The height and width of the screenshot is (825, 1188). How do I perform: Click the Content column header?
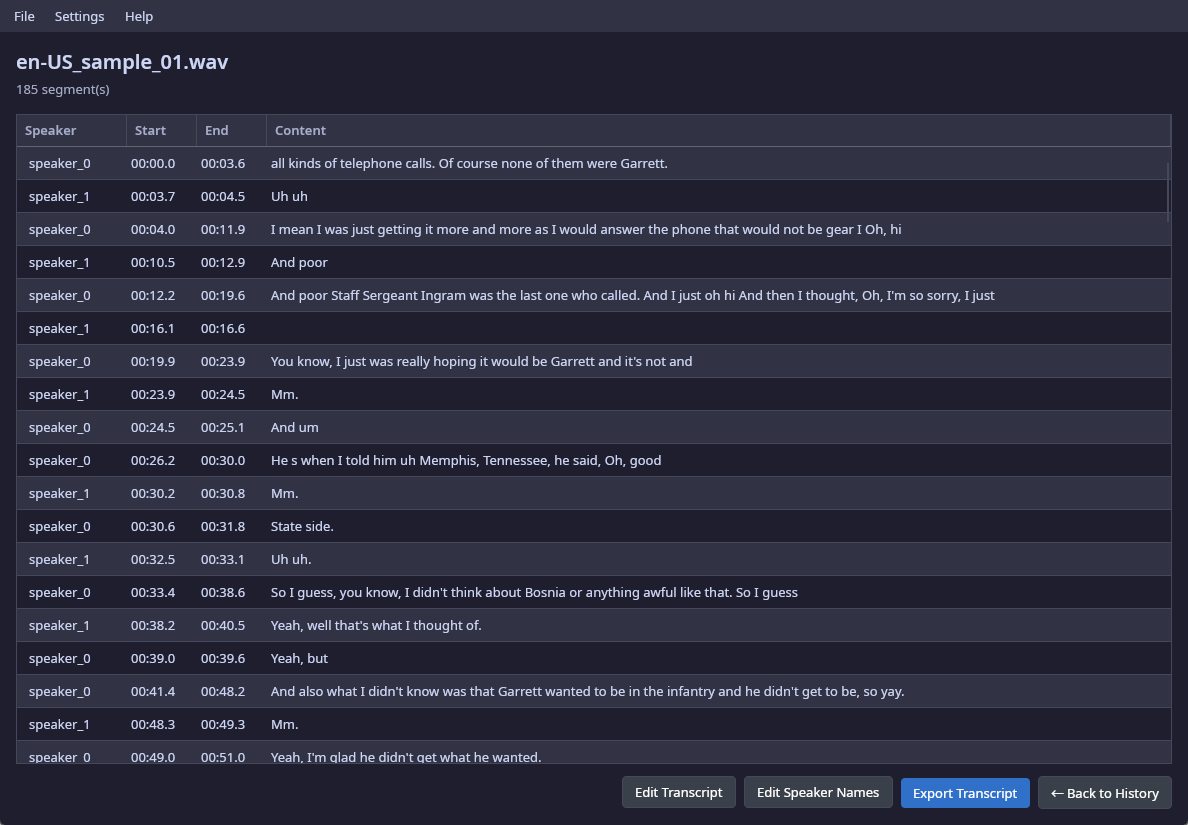(x=718, y=130)
